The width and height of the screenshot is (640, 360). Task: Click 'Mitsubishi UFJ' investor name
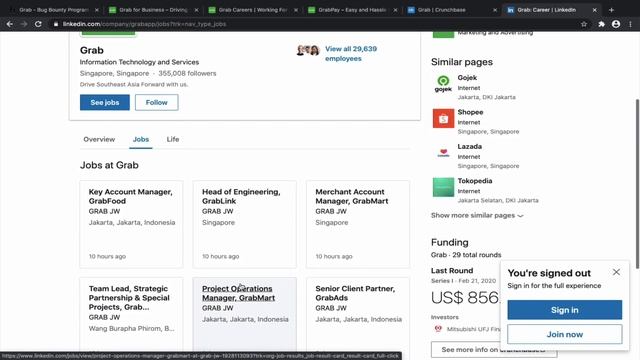point(473,329)
